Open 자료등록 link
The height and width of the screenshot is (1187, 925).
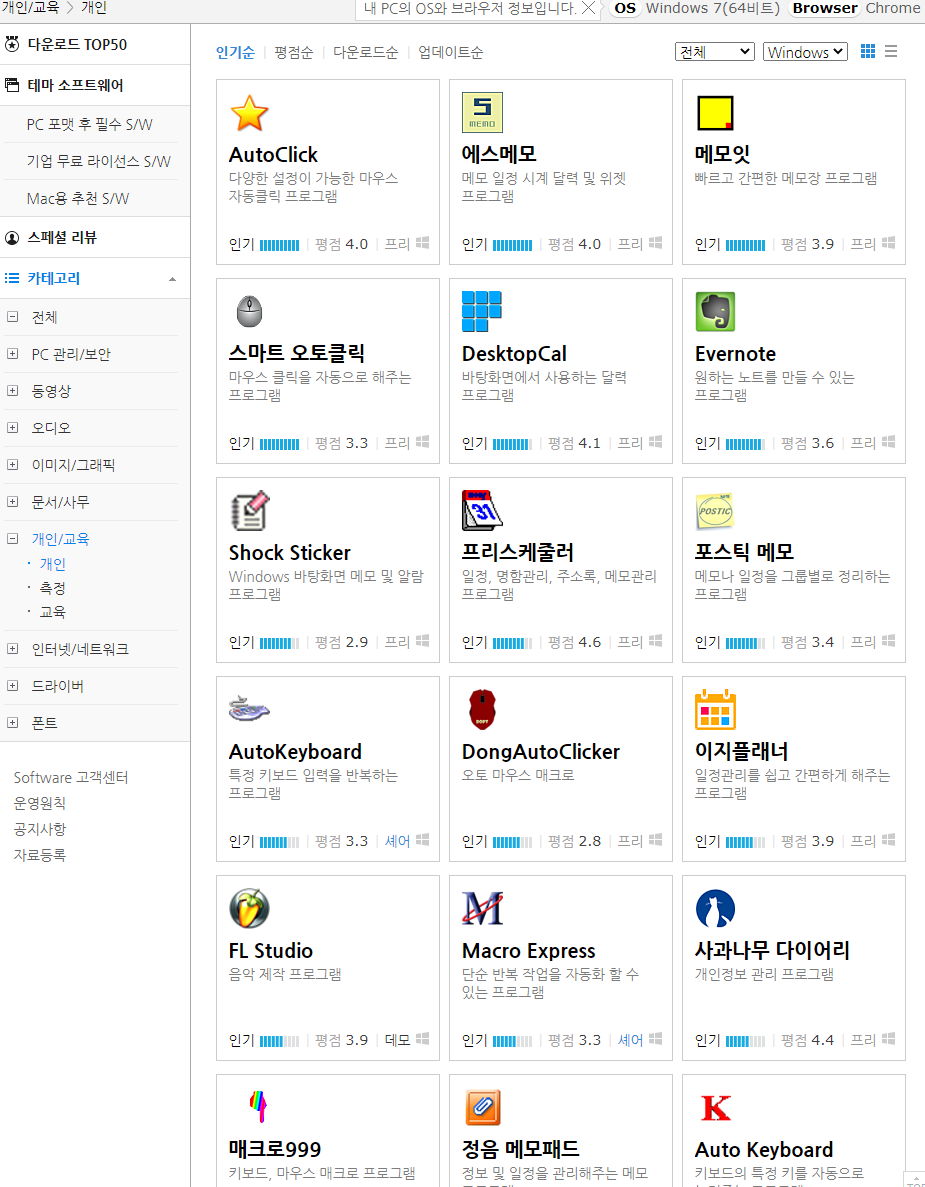(x=39, y=855)
